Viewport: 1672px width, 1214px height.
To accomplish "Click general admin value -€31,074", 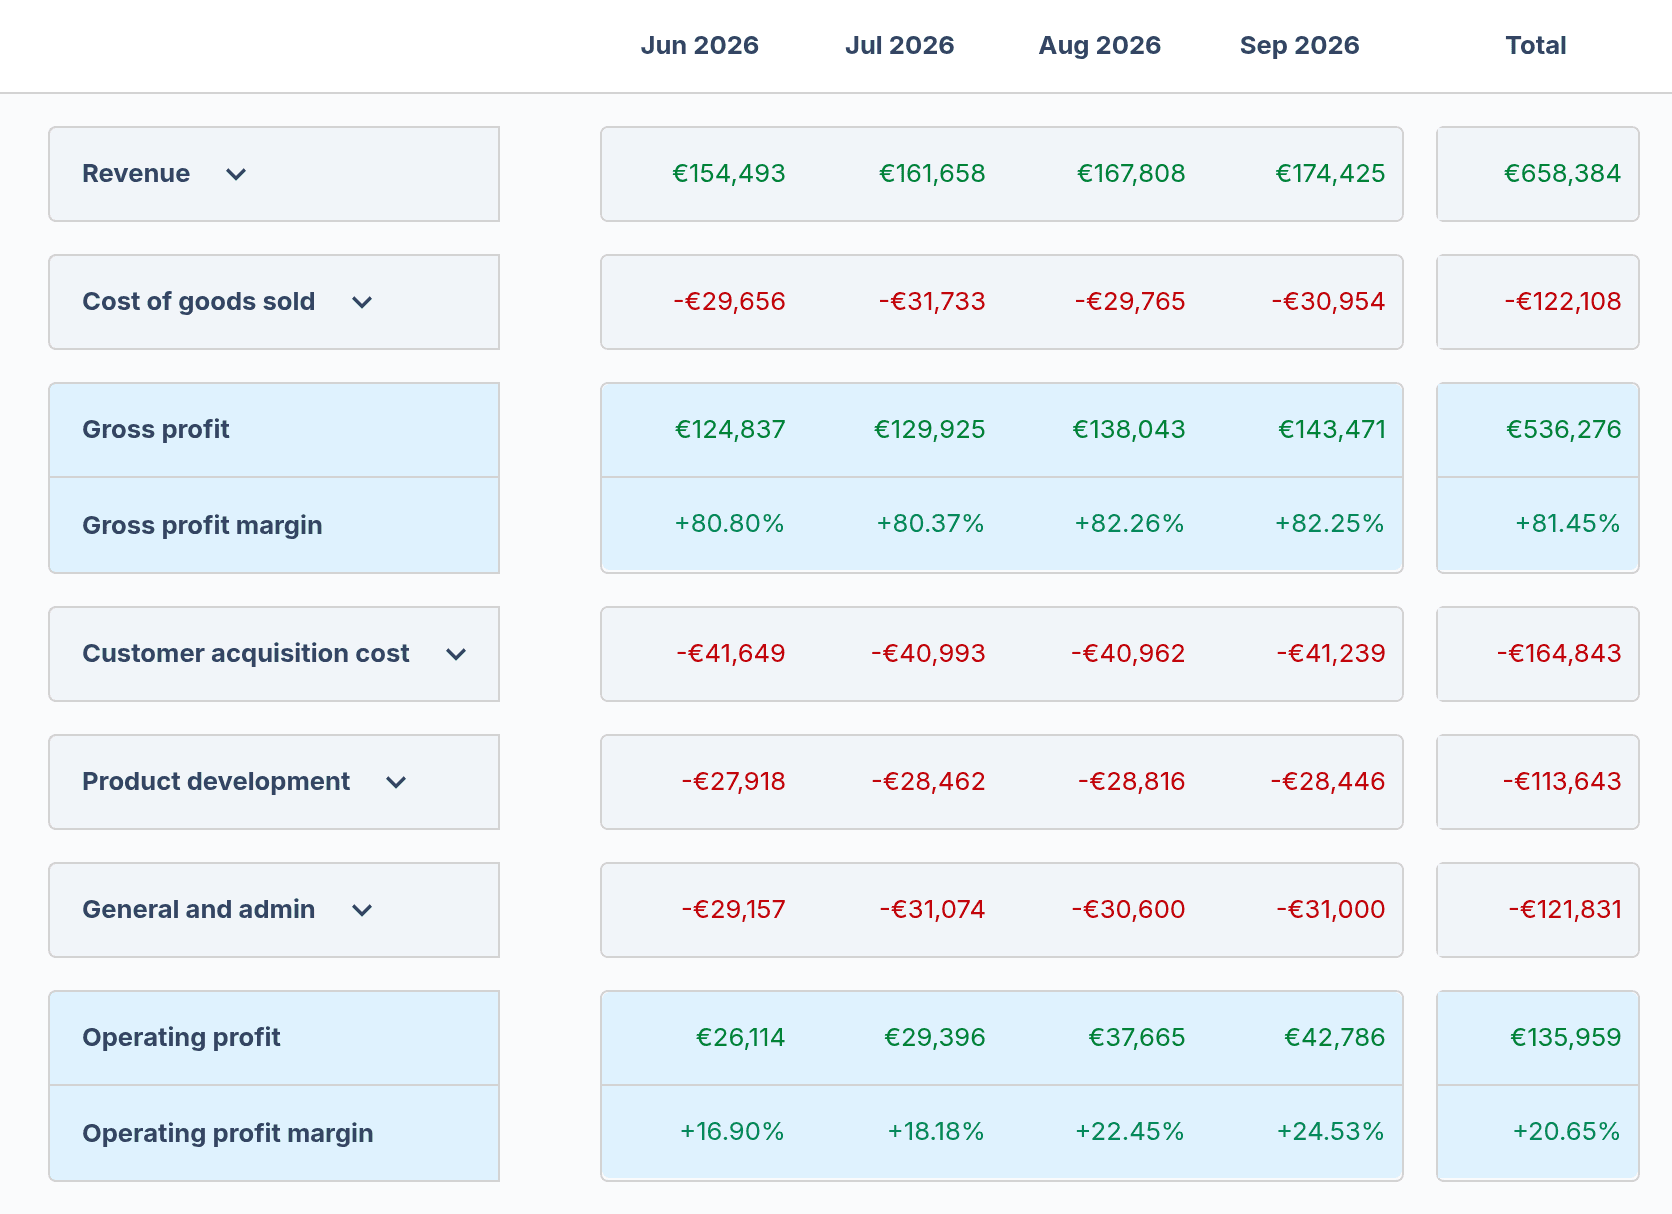I will tap(932, 909).
